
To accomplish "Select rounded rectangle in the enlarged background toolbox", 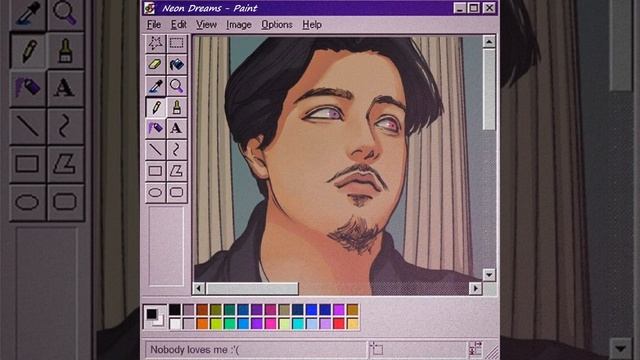I will (x=65, y=202).
